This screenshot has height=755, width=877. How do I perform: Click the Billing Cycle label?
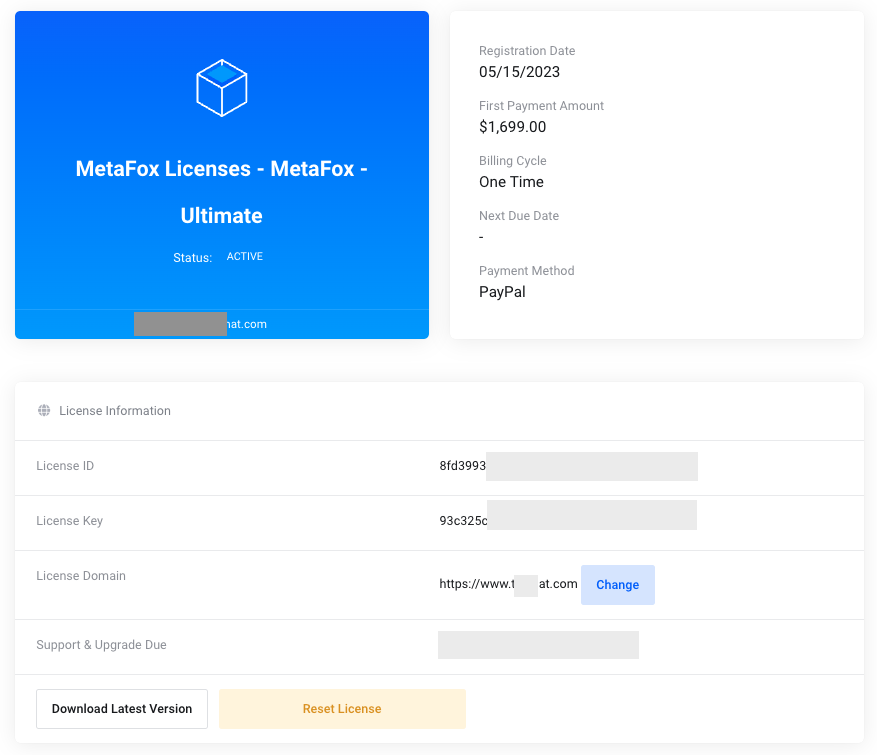(512, 161)
